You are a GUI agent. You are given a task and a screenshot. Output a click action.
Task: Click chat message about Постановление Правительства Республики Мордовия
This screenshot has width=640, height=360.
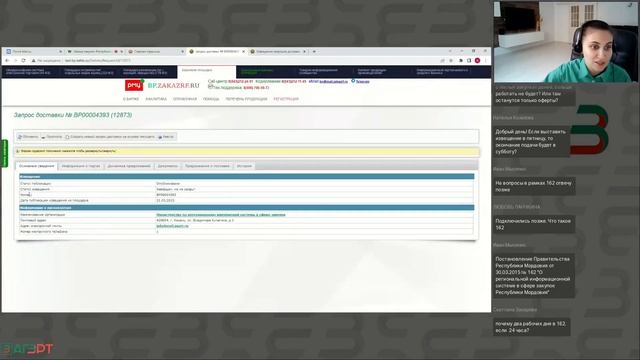tap(533, 276)
